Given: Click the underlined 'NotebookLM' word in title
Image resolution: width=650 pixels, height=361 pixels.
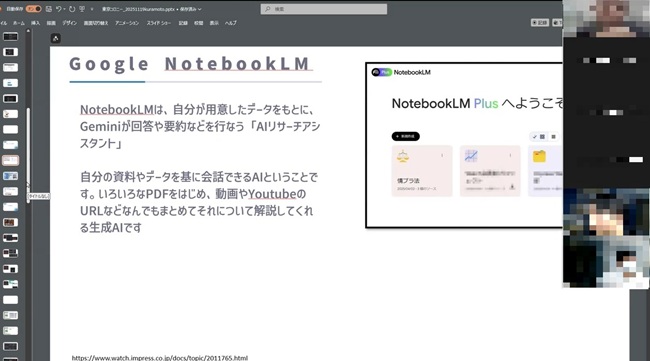Looking at the screenshot, I should coord(237,64).
